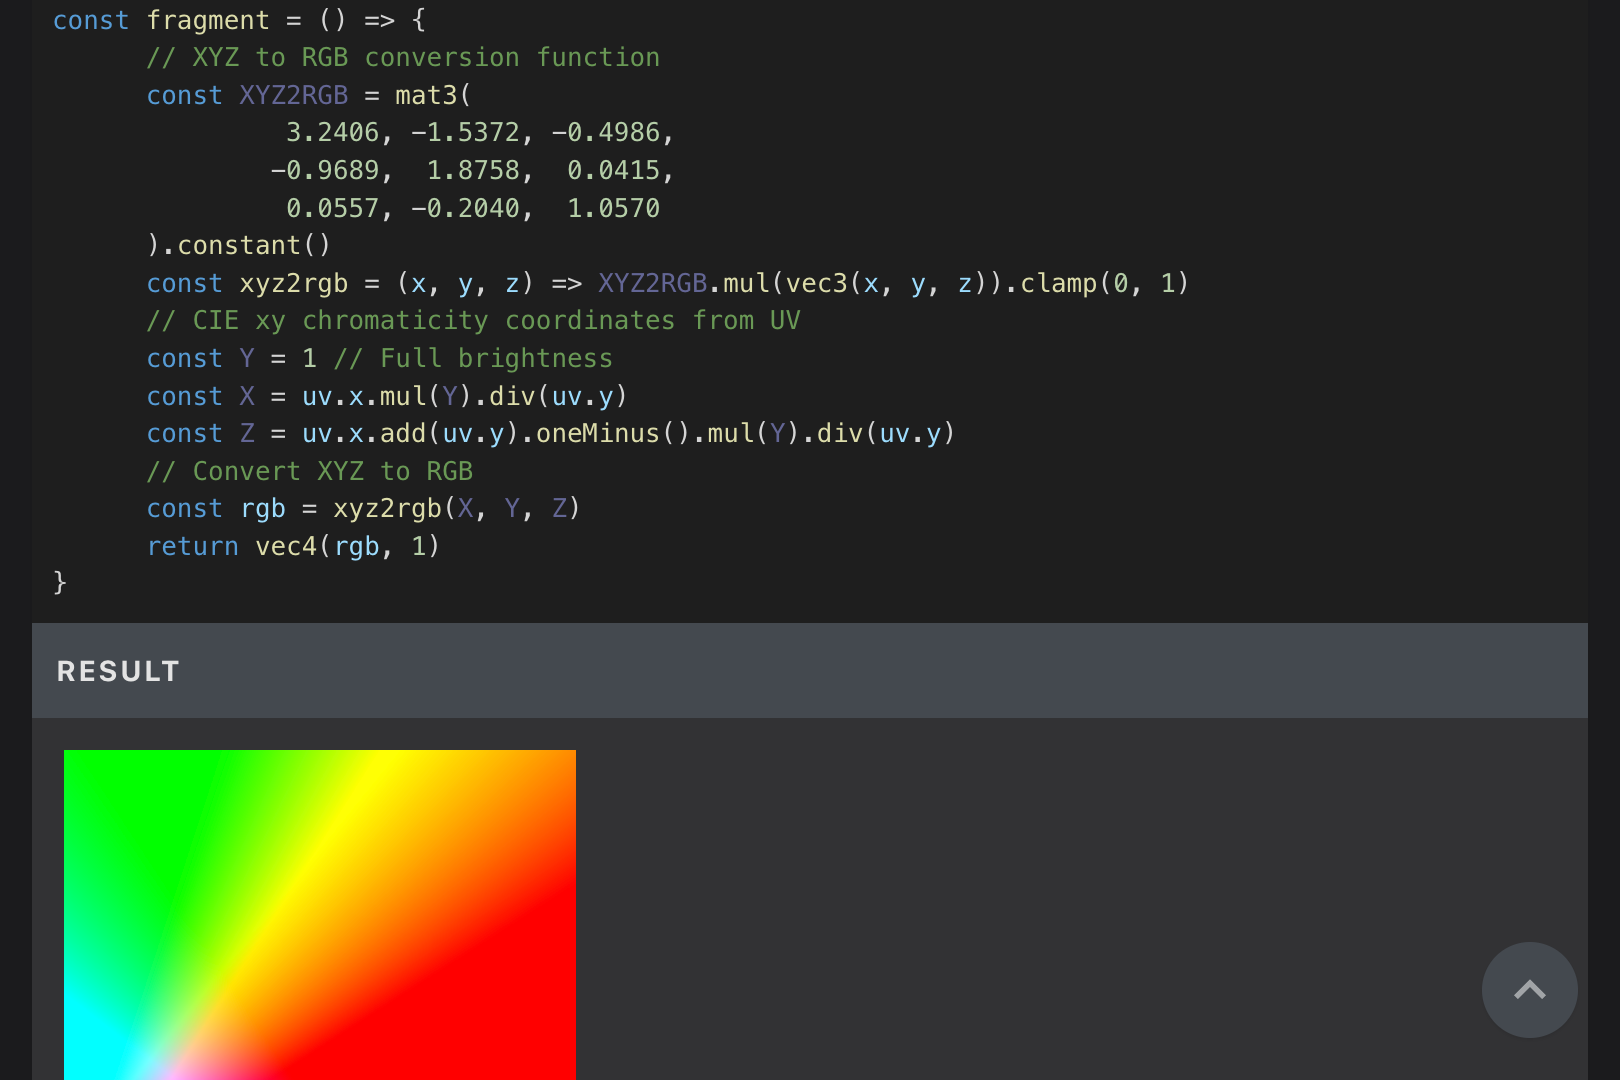Select the 'Convert XYZ to RGB' comment line
This screenshot has height=1080, width=1620.
click(310, 470)
